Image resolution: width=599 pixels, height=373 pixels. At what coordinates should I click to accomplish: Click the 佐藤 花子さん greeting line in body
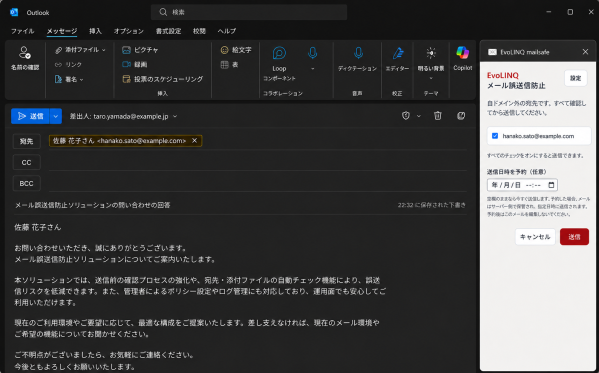(38, 227)
